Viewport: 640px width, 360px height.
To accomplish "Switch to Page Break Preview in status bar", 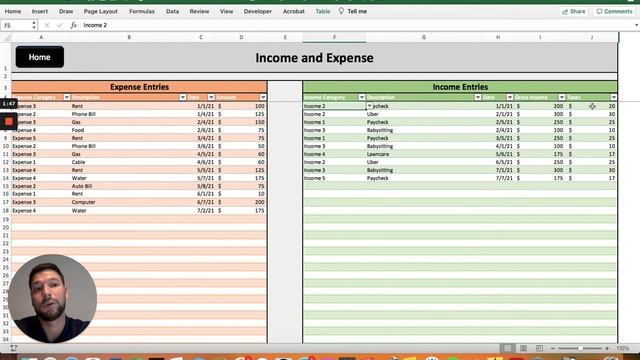I will pos(539,348).
